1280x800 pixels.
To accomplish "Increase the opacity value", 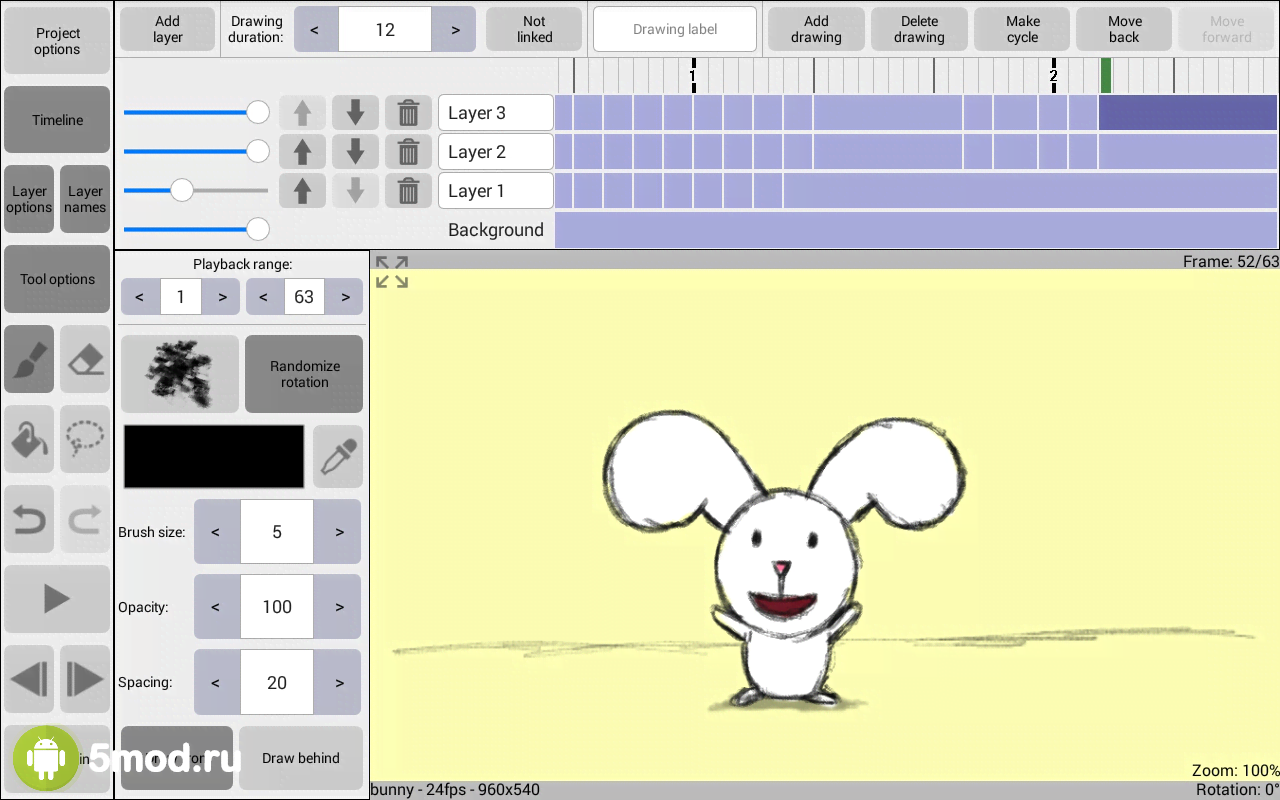I will click(x=339, y=607).
